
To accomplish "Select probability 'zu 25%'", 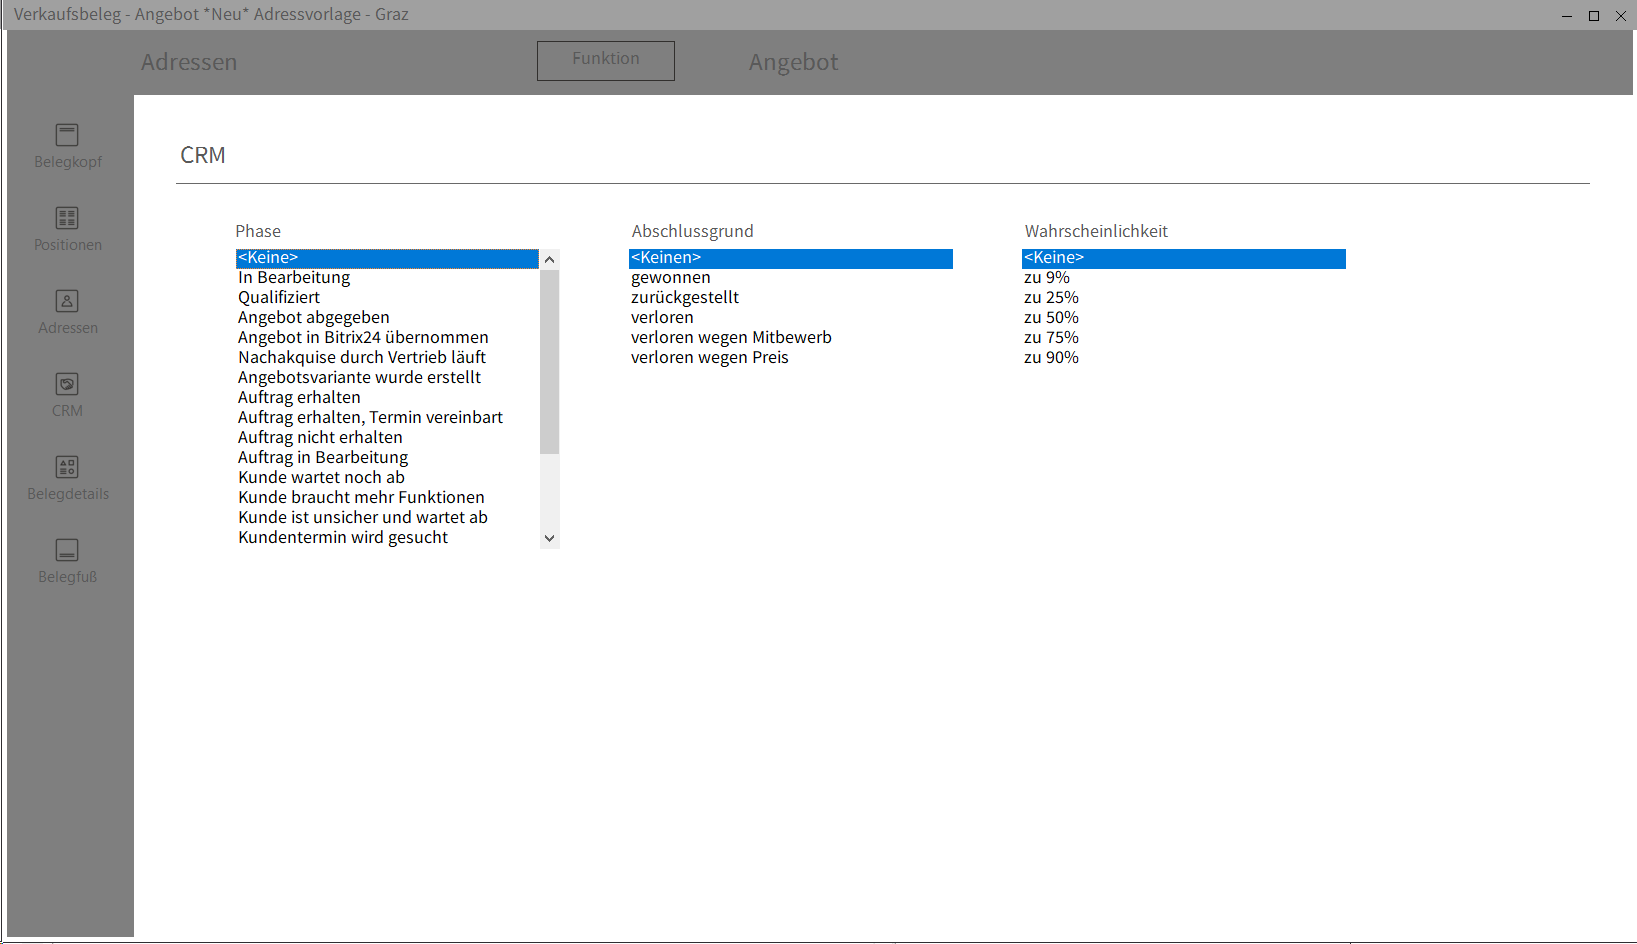I will click(1184, 298).
